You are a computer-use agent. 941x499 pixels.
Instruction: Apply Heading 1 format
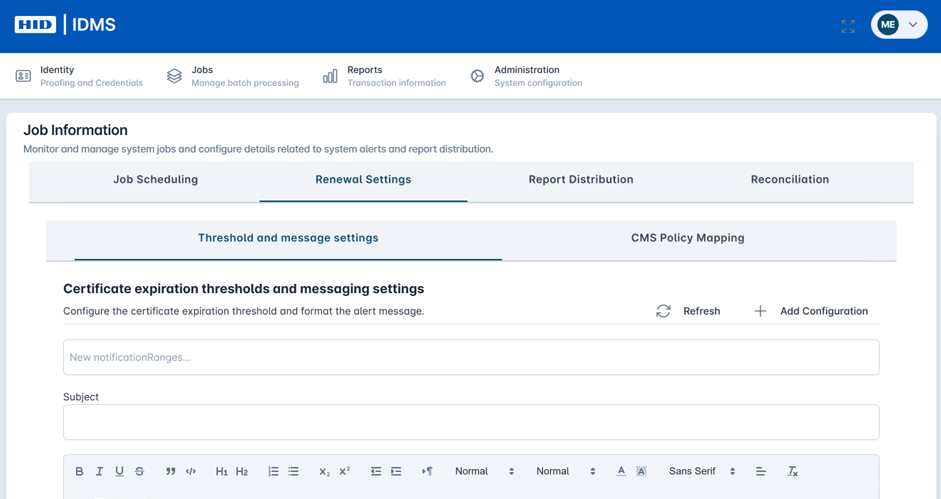[221, 471]
